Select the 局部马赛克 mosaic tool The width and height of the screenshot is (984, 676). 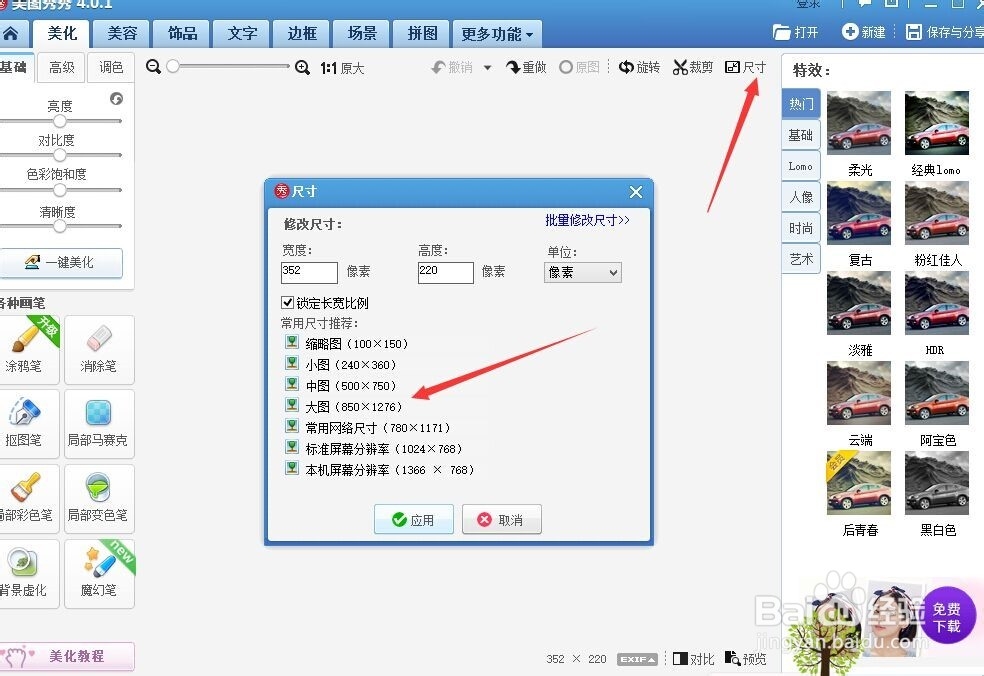click(x=99, y=424)
